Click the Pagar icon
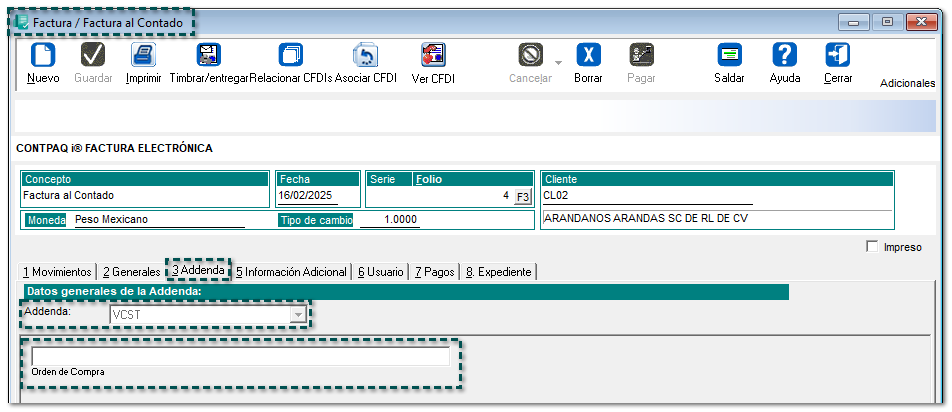The height and width of the screenshot is (412, 952). [x=641, y=55]
